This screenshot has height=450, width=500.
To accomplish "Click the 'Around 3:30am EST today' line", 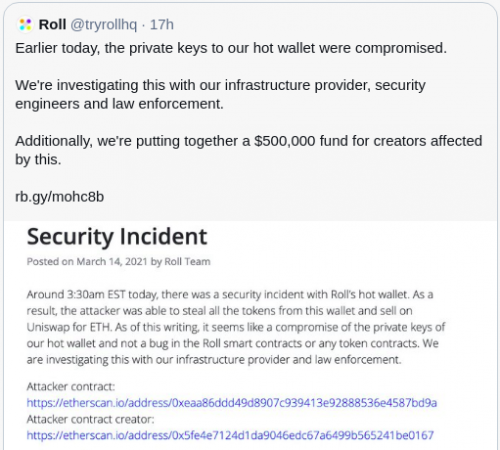I will point(230,295).
